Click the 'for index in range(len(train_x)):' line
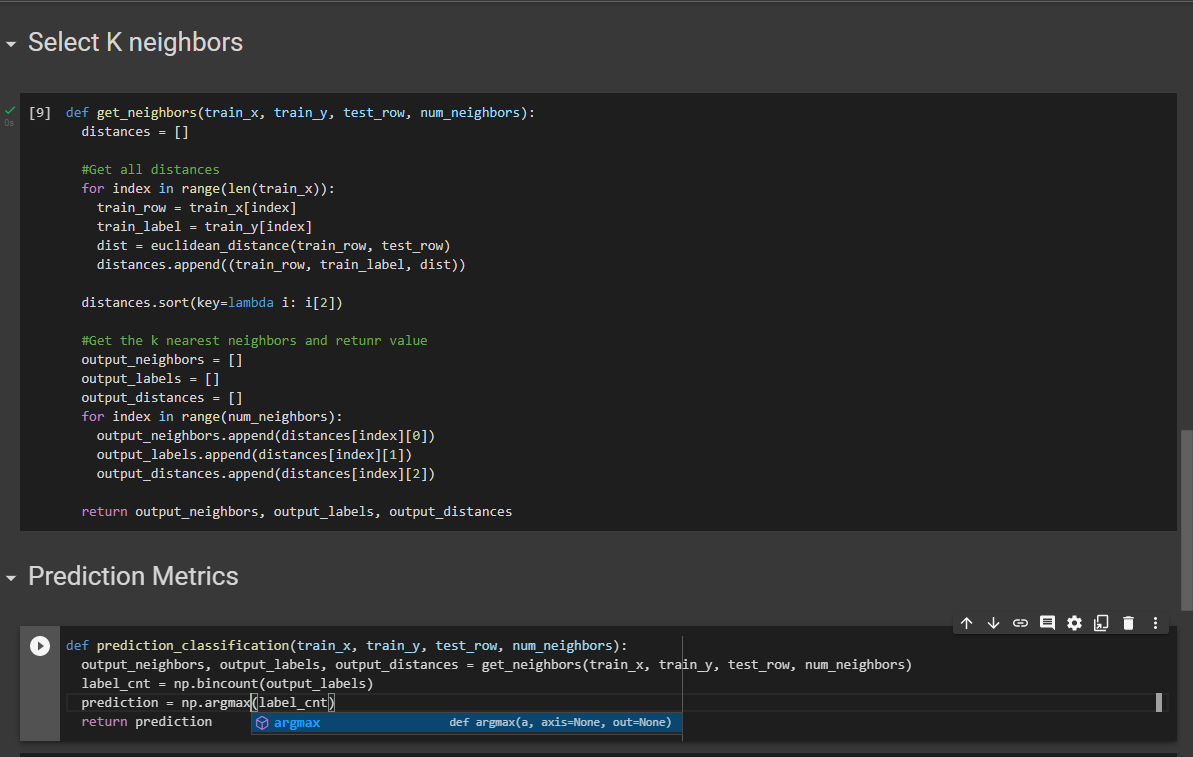 tap(208, 189)
